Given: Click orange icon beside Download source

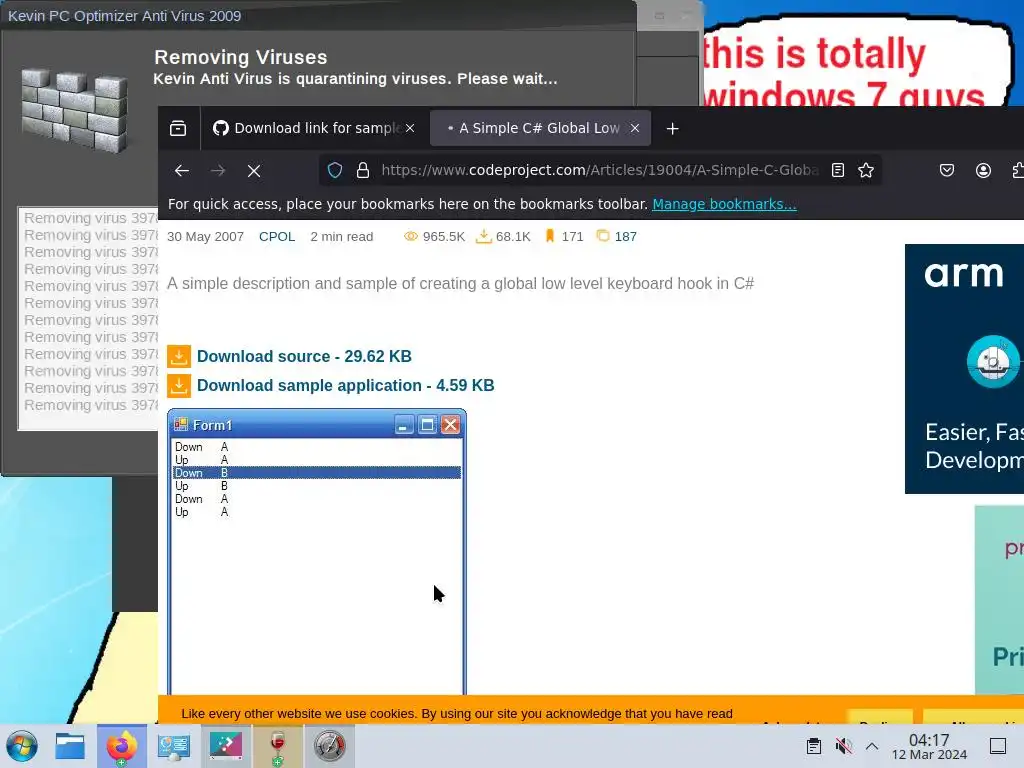Looking at the screenshot, I should 179,357.
